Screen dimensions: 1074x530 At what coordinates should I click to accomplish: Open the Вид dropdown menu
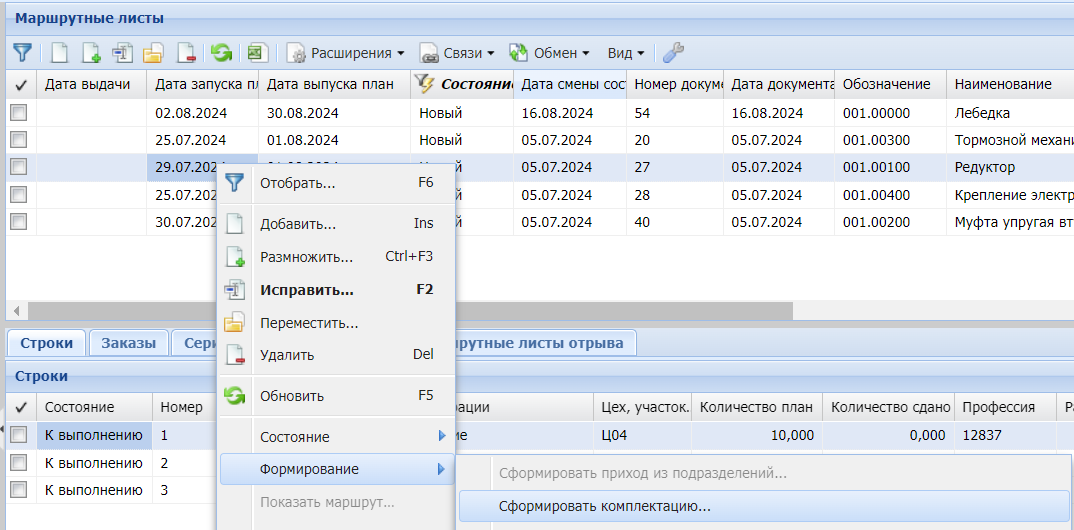pyautogui.click(x=626, y=53)
